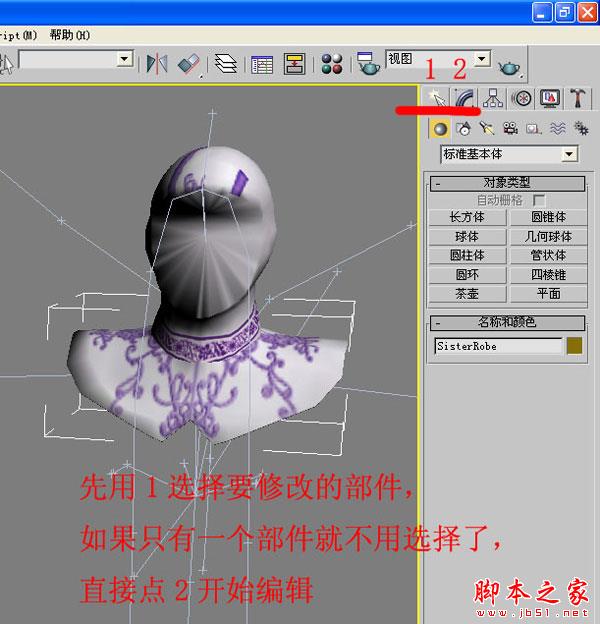The width and height of the screenshot is (600, 624).
Task: Click the SisterRobe object name field
Action: [499, 346]
